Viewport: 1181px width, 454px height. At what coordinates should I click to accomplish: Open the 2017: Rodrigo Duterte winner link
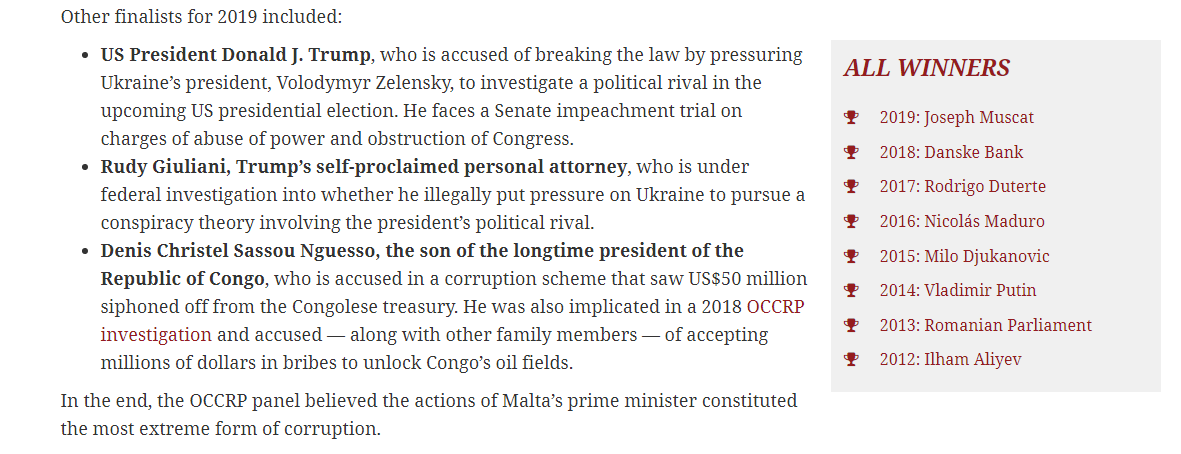(x=963, y=186)
